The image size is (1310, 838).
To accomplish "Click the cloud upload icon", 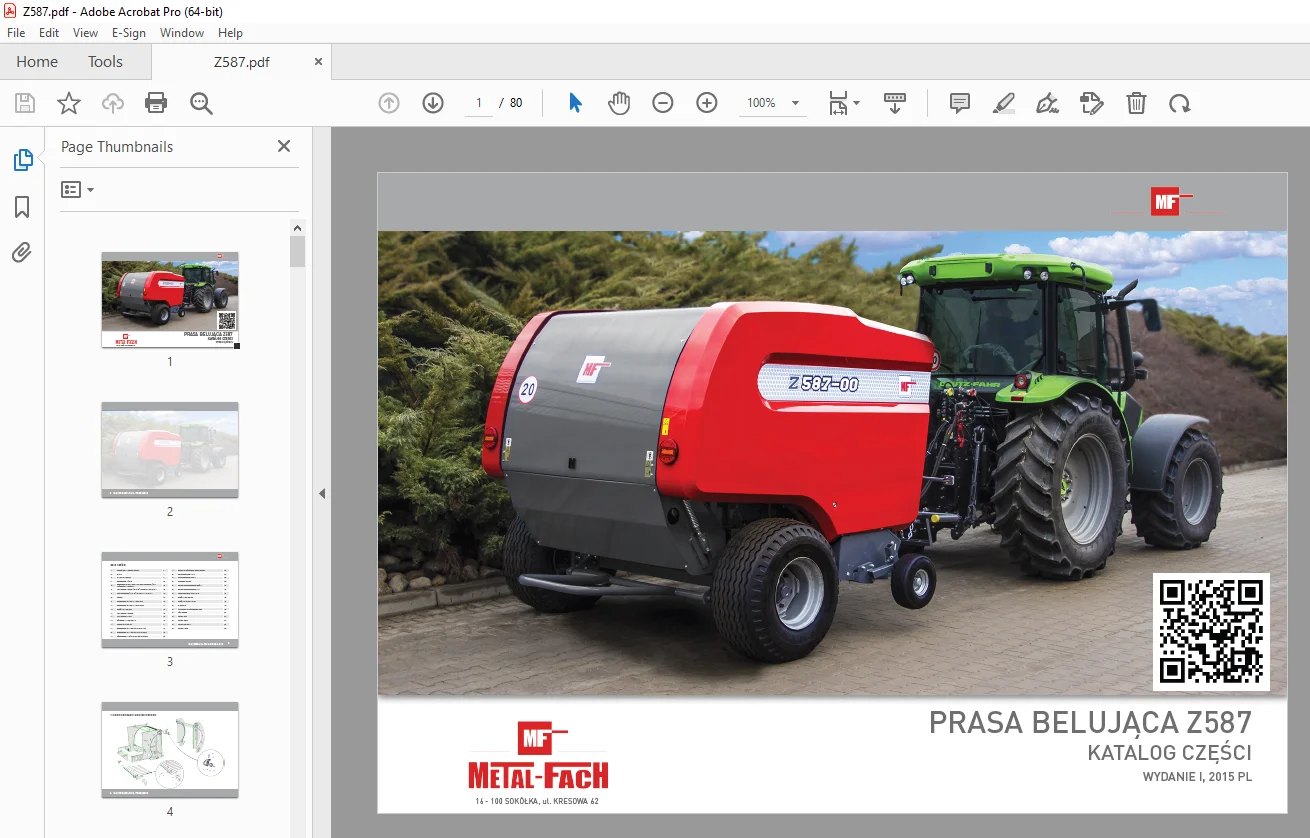I will 113,103.
